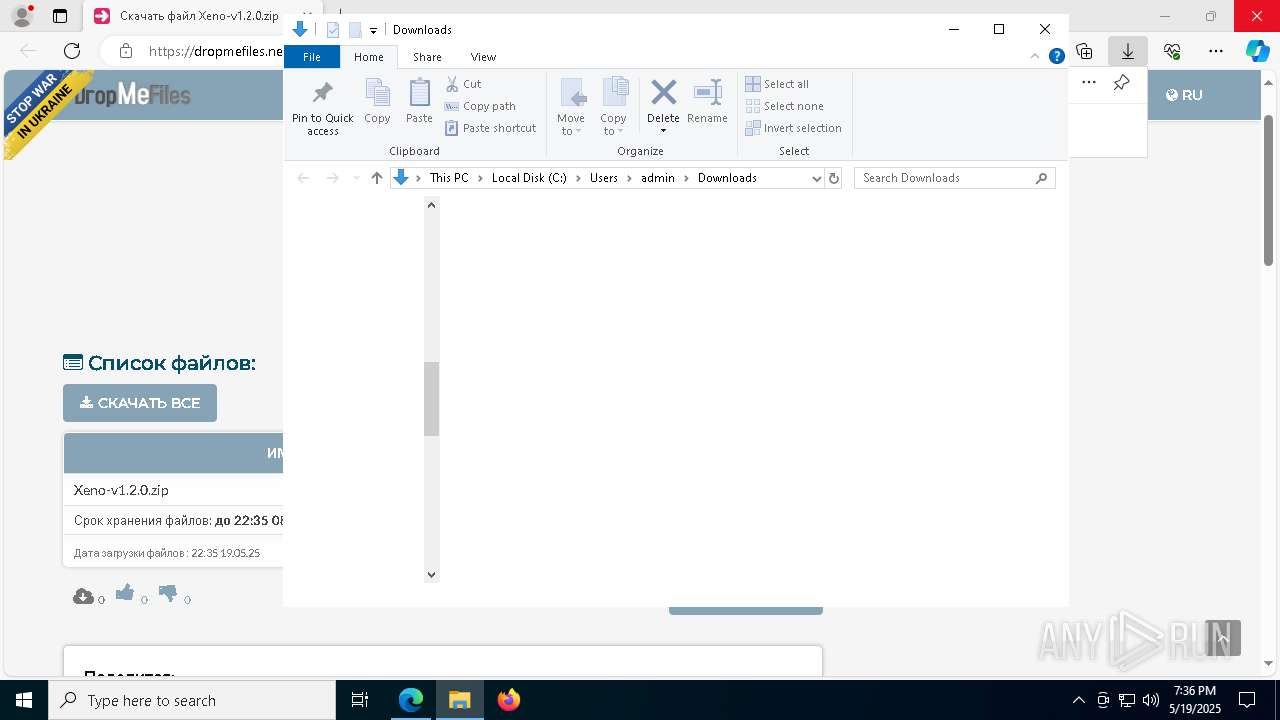Click the thumbs down icon on page
The height and width of the screenshot is (720, 1280).
click(x=168, y=593)
